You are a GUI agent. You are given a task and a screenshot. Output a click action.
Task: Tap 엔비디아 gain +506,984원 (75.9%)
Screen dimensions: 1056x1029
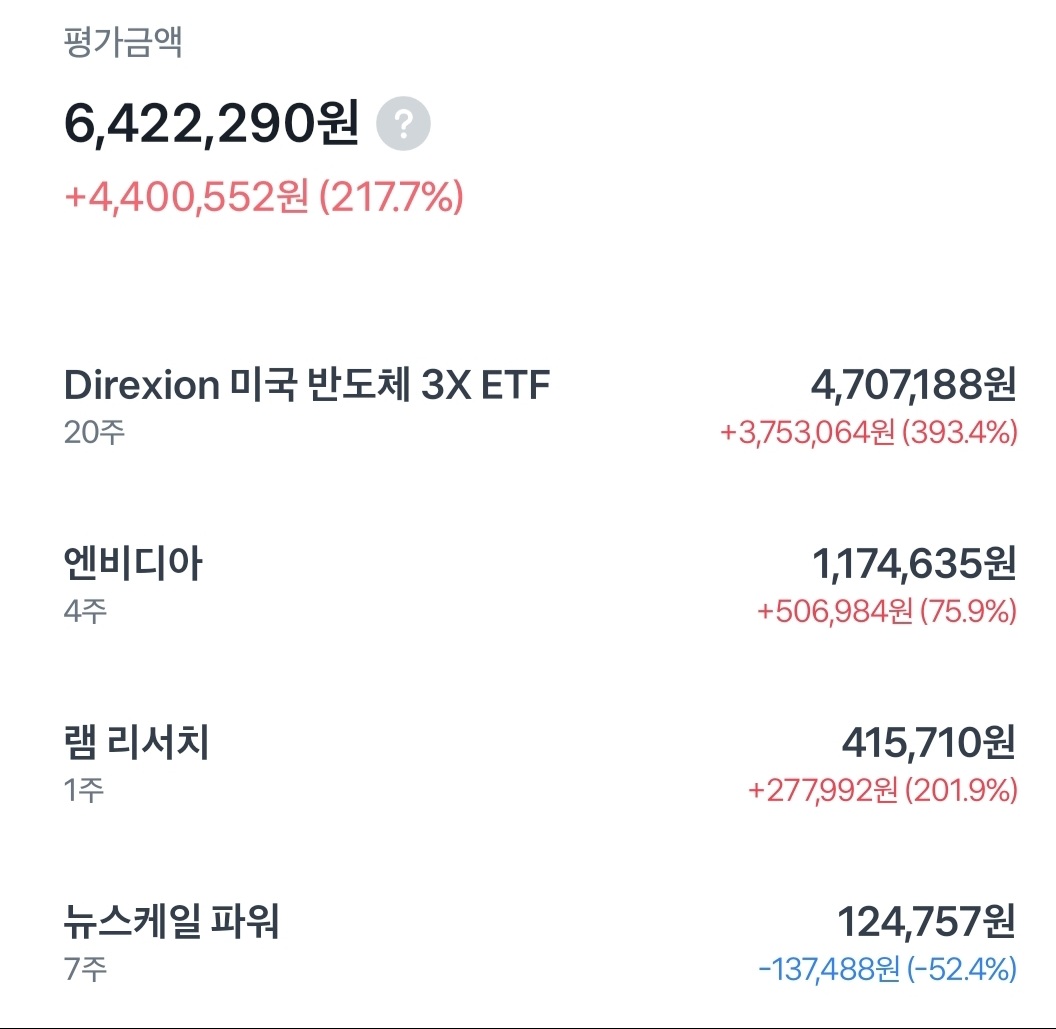[x=887, y=611]
